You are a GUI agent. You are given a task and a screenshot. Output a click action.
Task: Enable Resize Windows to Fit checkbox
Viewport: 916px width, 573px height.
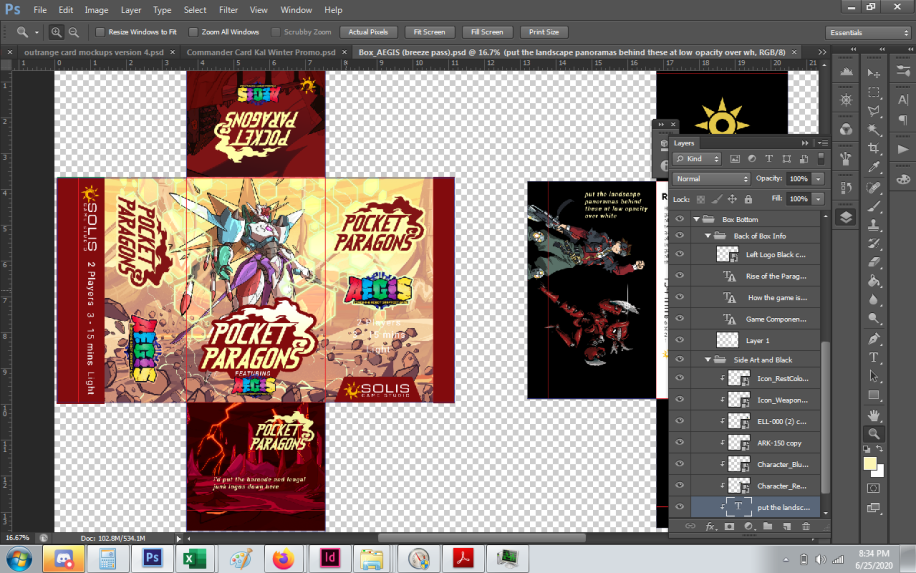(100, 32)
